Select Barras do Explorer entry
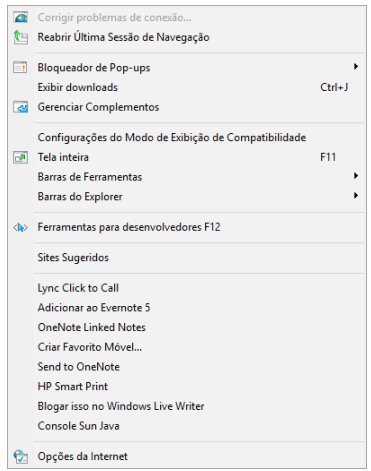Screen dimensions: 371x471 [x=187, y=196]
